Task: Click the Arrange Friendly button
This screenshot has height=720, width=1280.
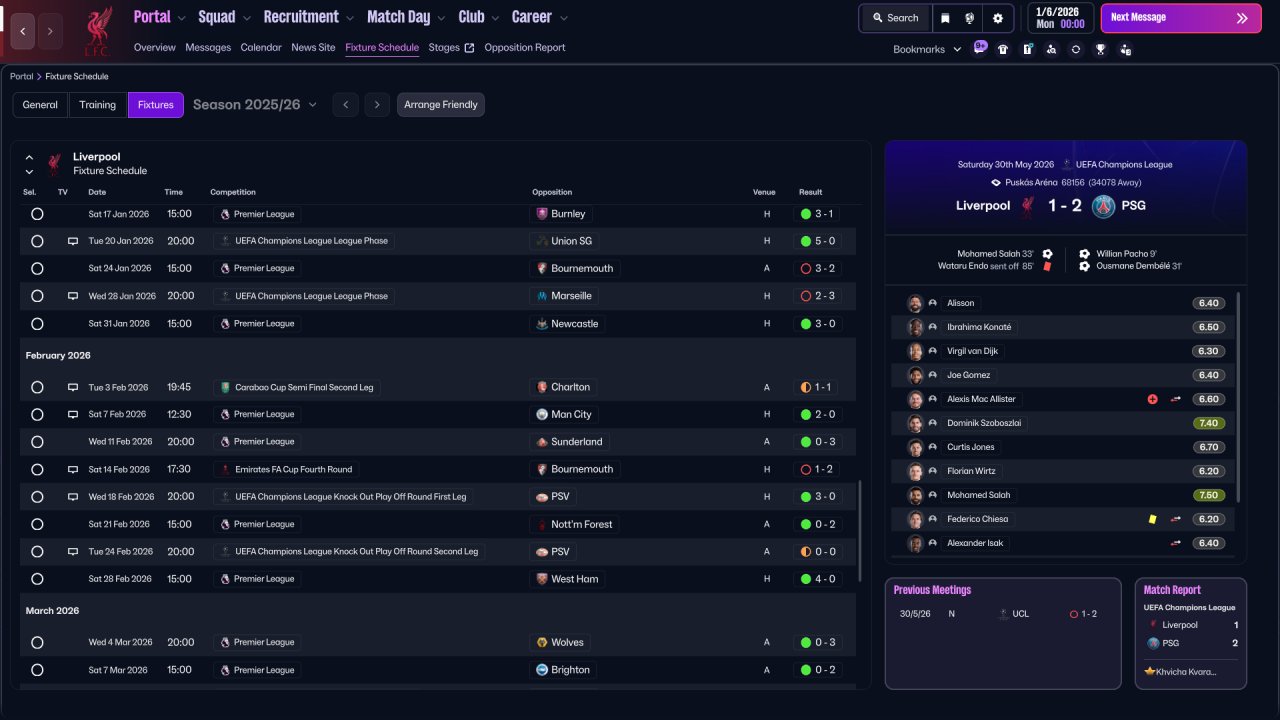Action: [441, 105]
